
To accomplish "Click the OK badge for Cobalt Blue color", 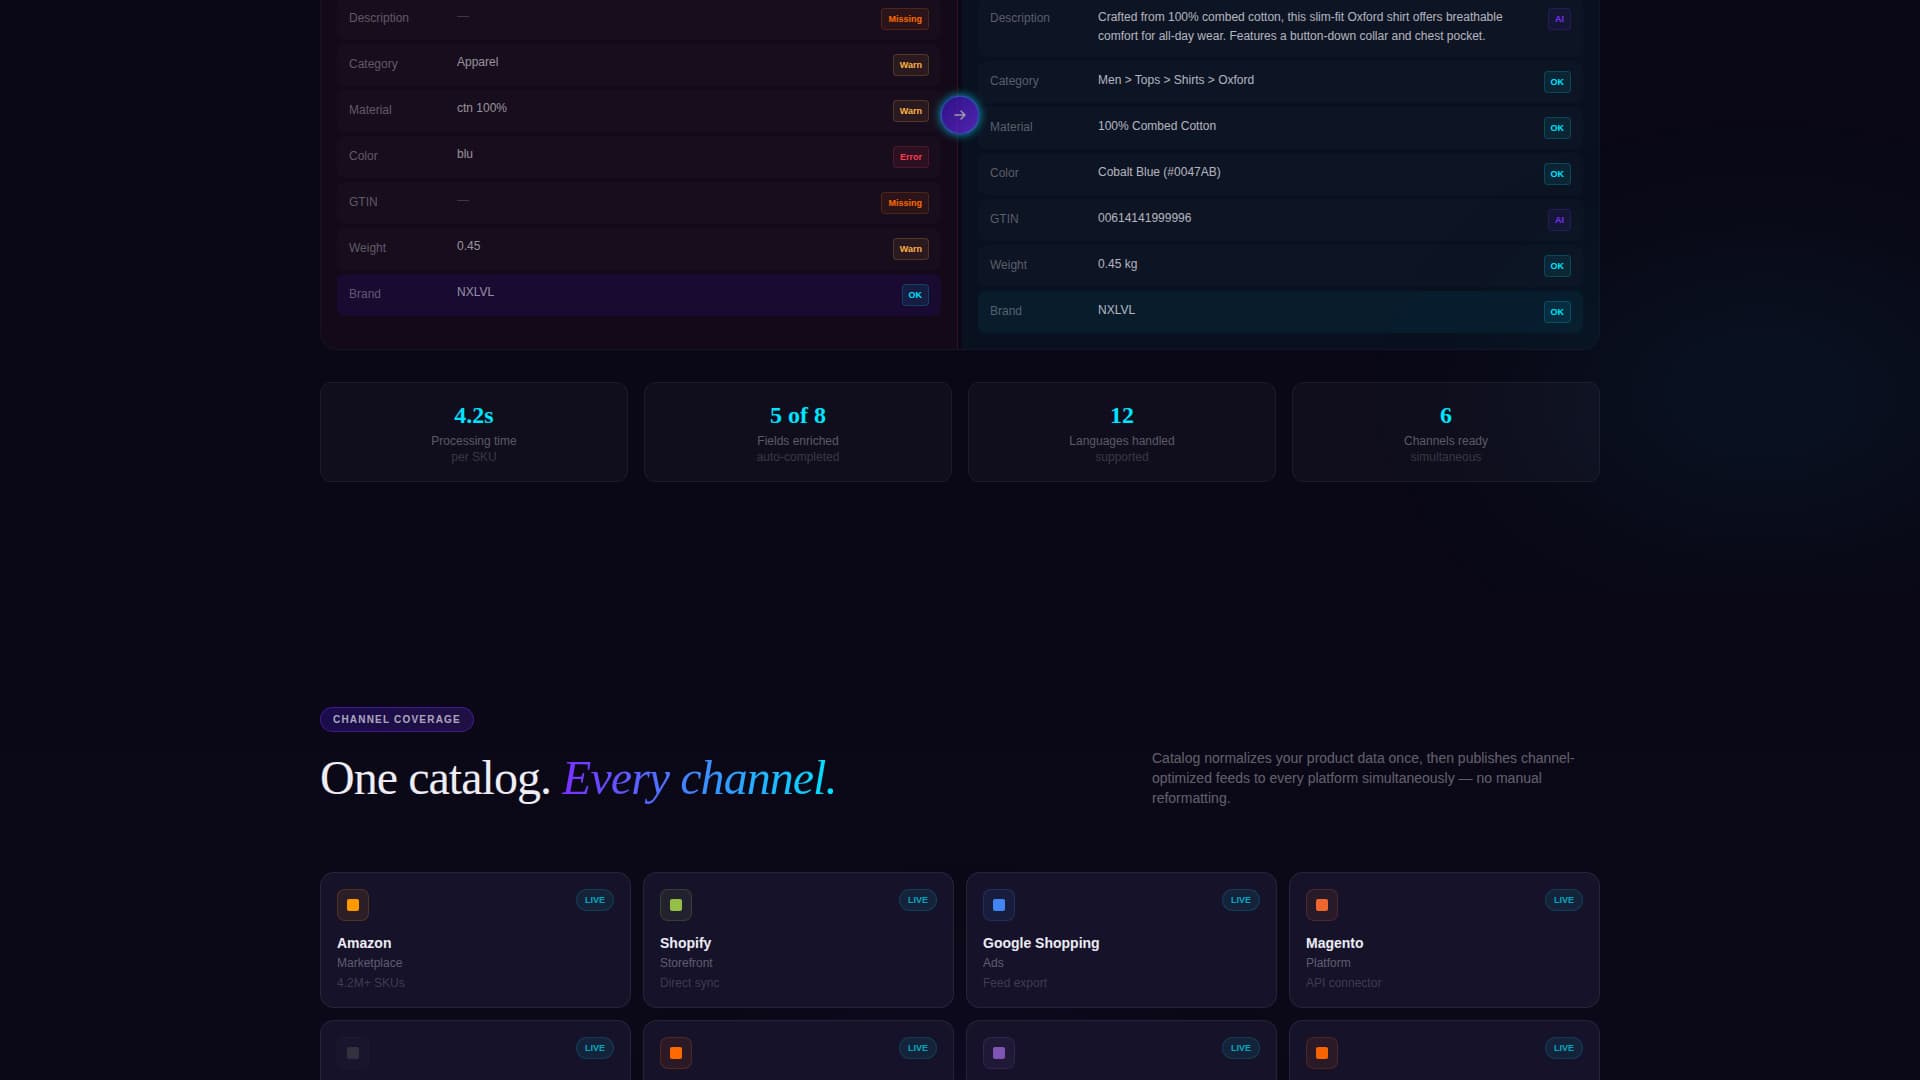I will tap(1557, 174).
